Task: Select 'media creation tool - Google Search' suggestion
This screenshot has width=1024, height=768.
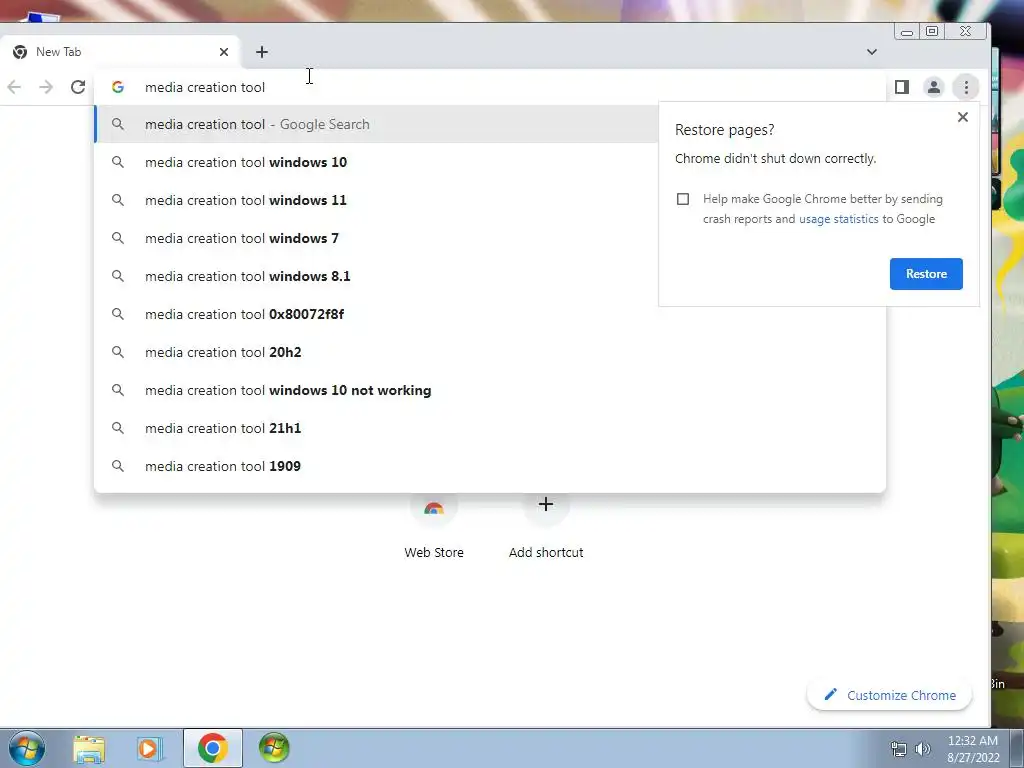Action: (x=376, y=124)
